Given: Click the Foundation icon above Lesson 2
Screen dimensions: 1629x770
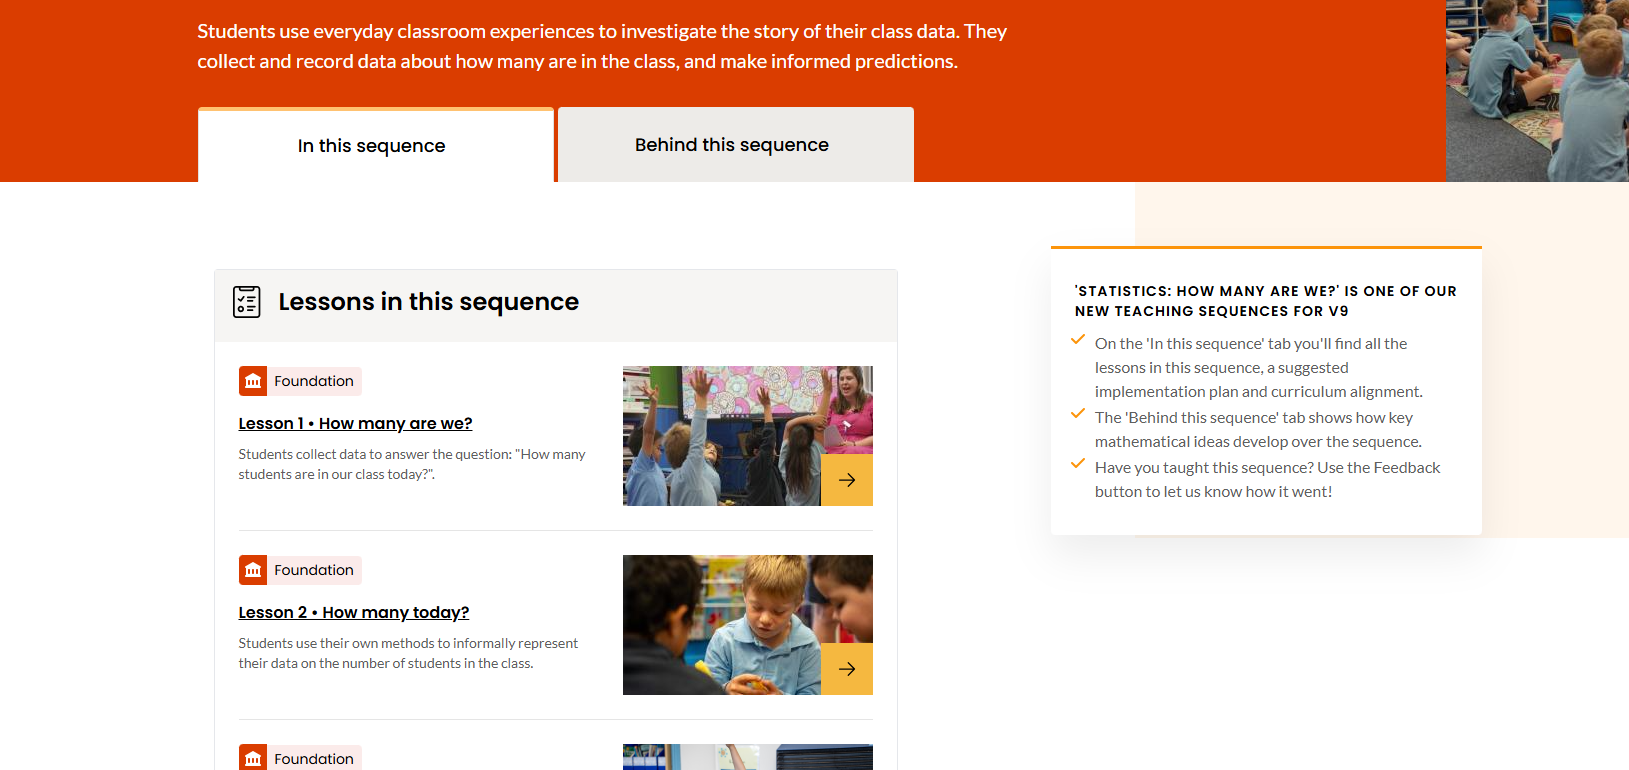Looking at the screenshot, I should tap(253, 570).
